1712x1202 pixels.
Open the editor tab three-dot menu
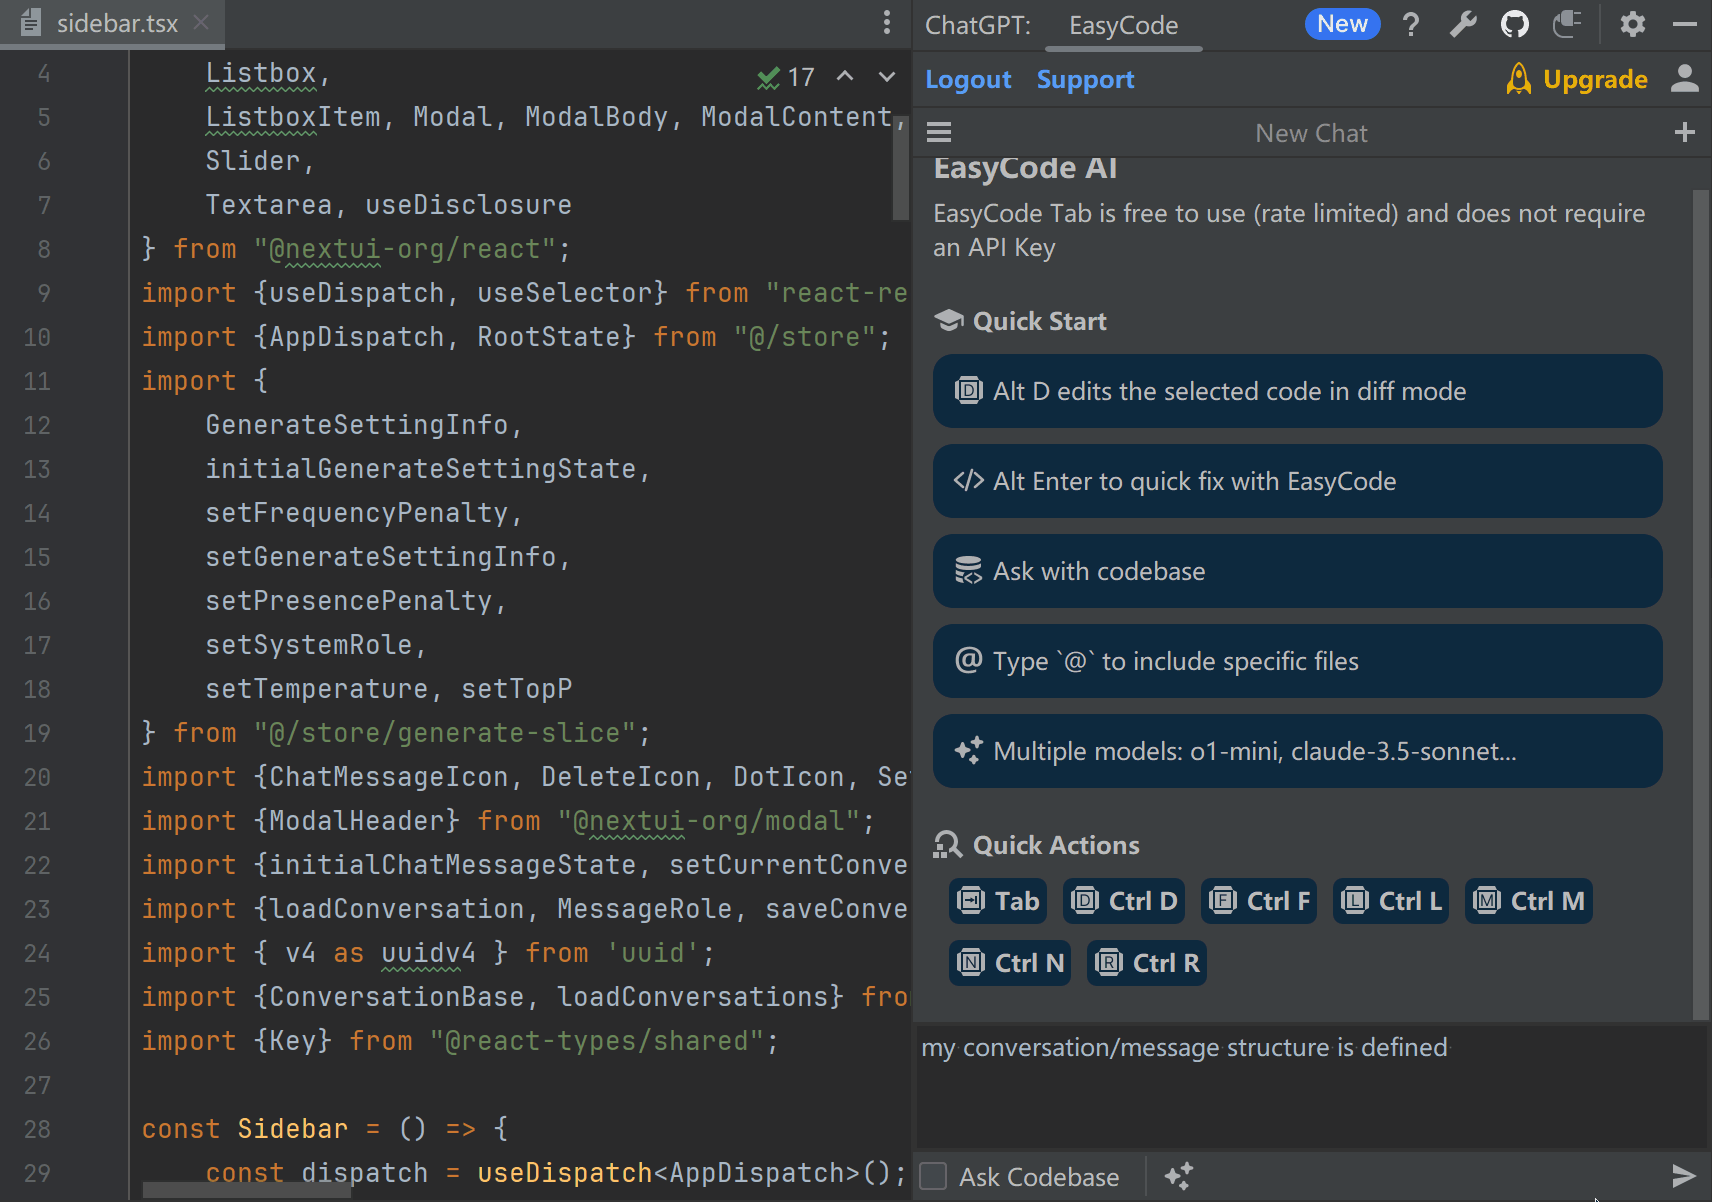(886, 23)
